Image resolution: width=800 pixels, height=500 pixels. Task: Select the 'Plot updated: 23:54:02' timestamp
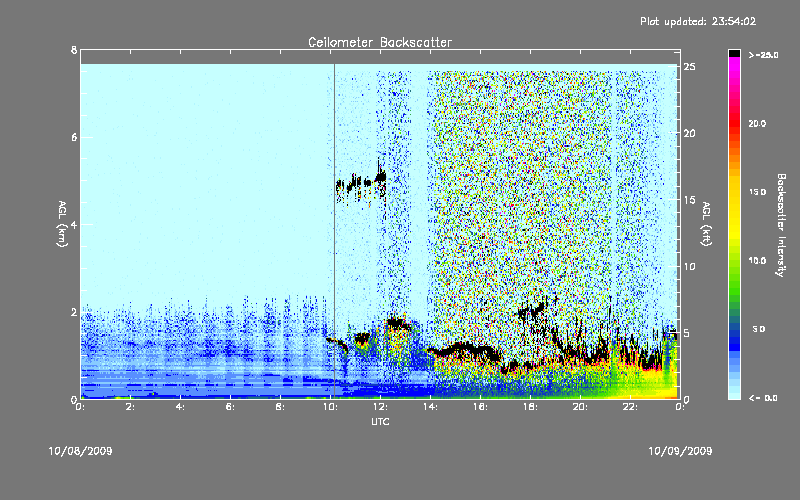coord(698,21)
